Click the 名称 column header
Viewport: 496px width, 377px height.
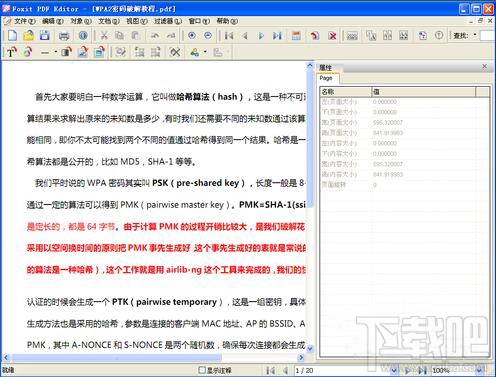(x=346, y=92)
